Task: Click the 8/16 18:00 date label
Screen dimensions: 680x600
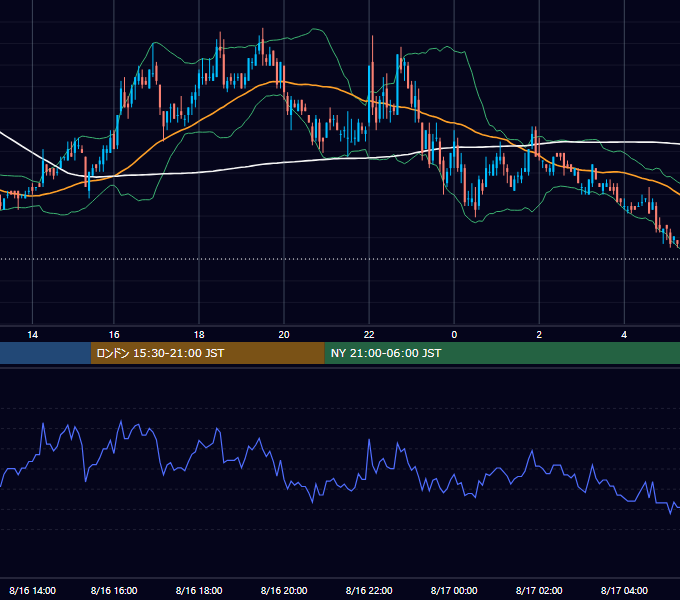Action: pos(199,590)
